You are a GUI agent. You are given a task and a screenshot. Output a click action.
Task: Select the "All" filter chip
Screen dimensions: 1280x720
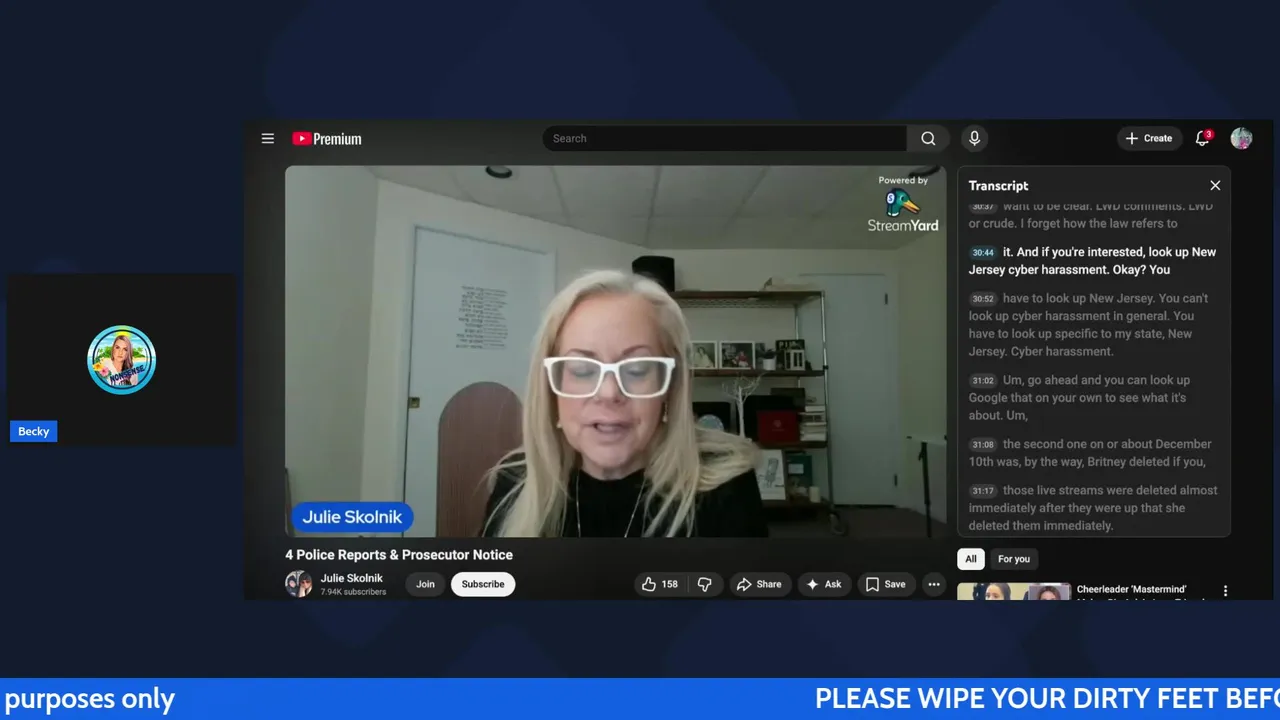971,559
